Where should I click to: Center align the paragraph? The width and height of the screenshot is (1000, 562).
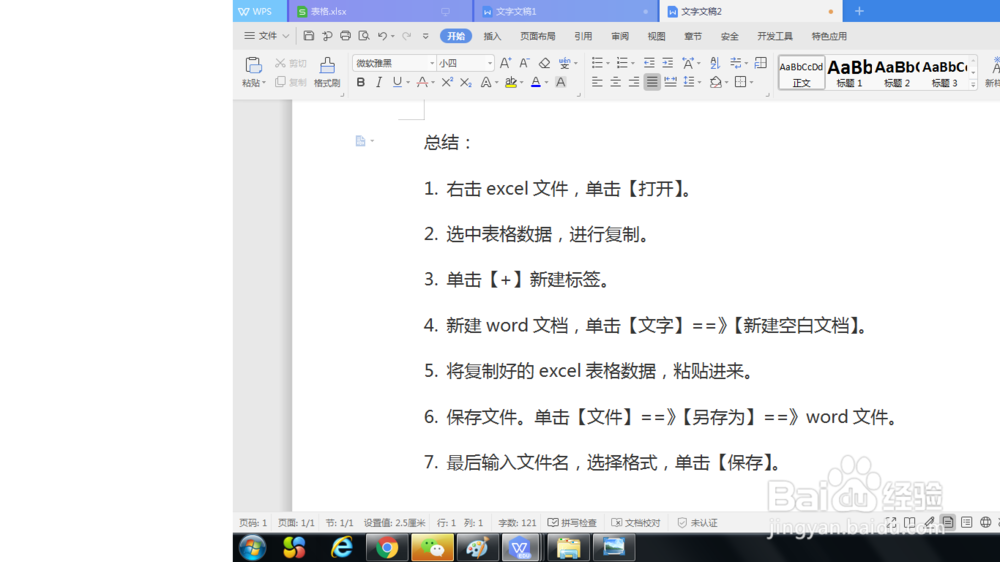click(x=615, y=82)
